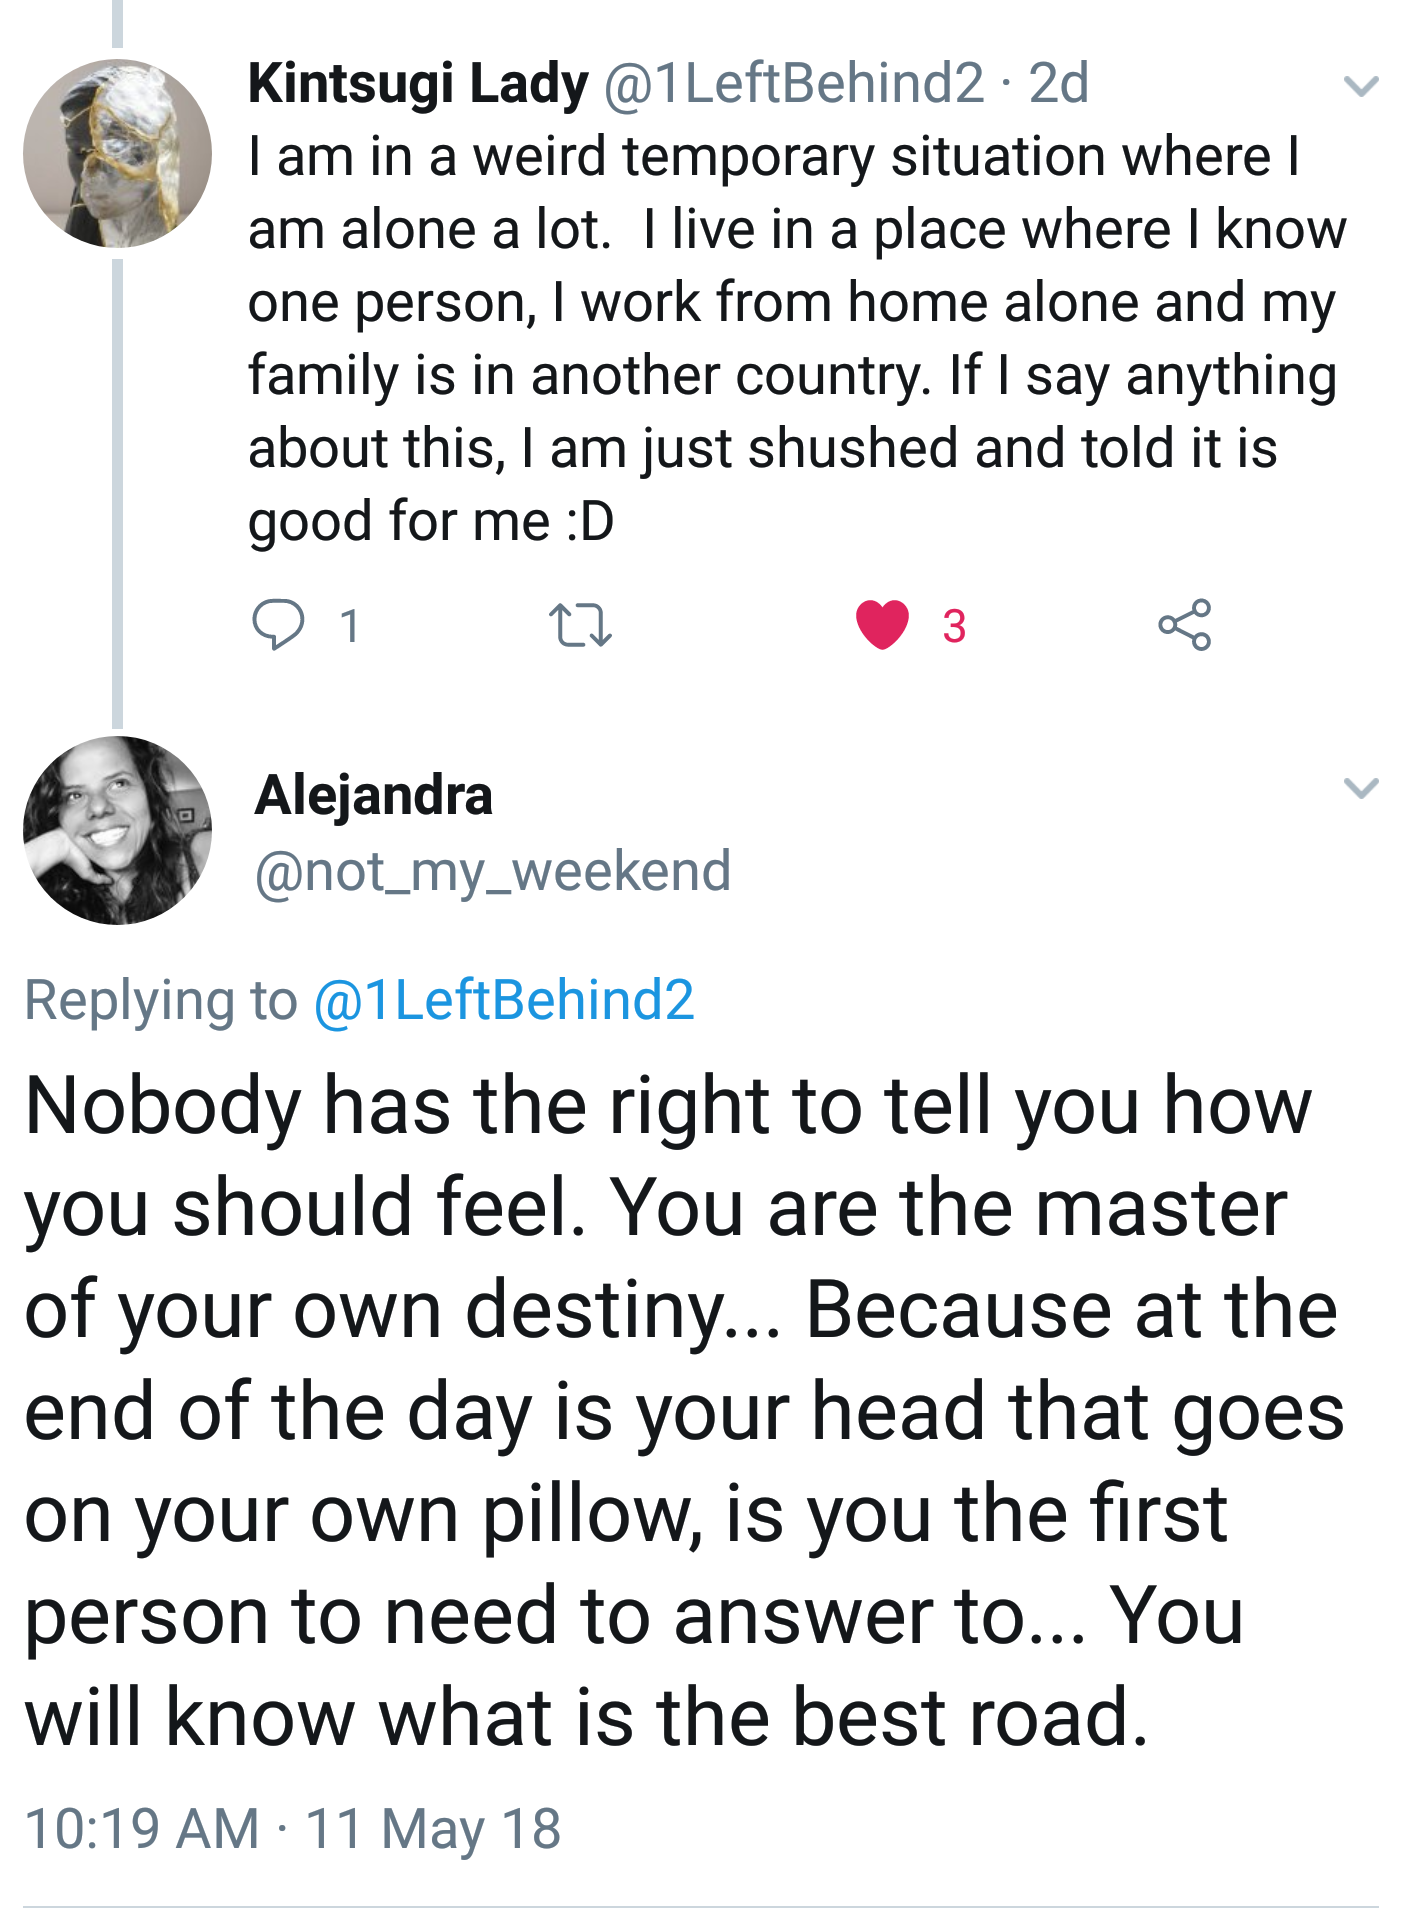Click the 10:19 AM · 11 May 18 timestamp
The image size is (1421, 1915).
(x=292, y=1828)
